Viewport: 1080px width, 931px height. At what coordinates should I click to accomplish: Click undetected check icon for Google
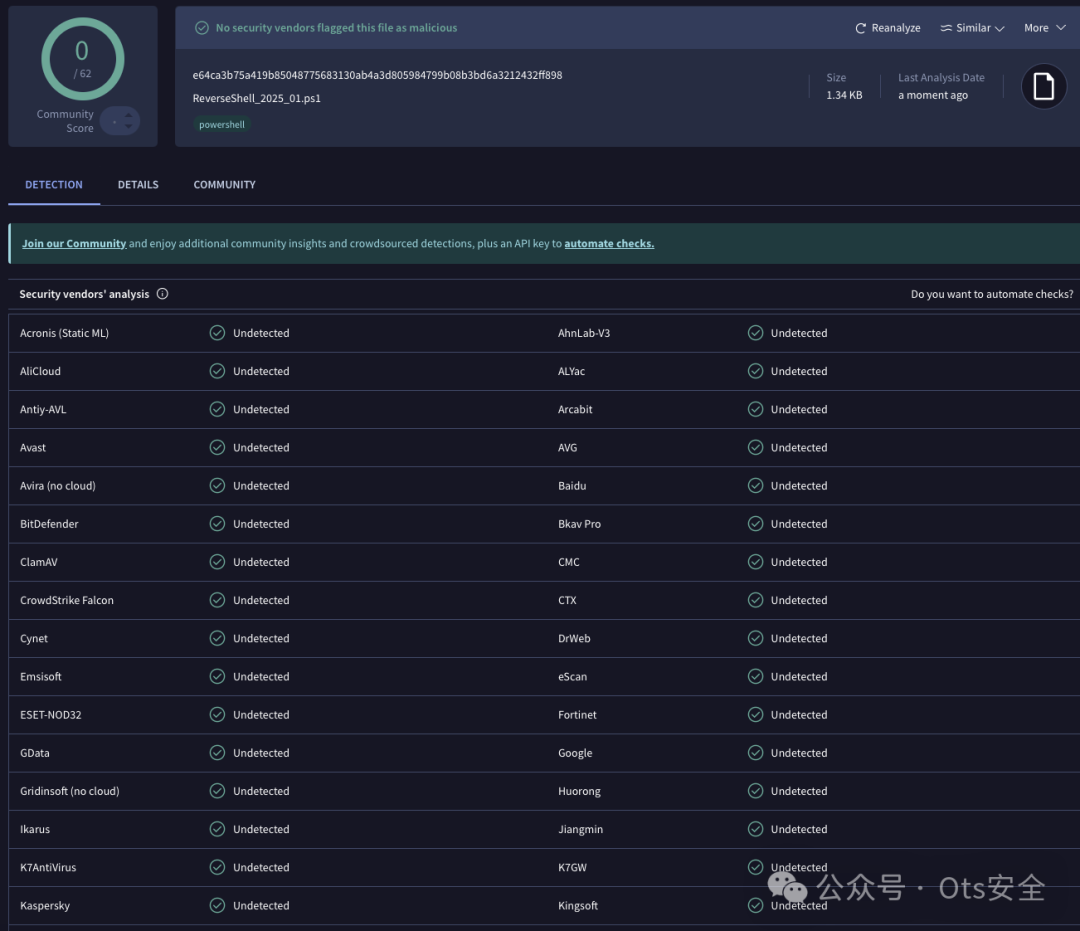756,753
